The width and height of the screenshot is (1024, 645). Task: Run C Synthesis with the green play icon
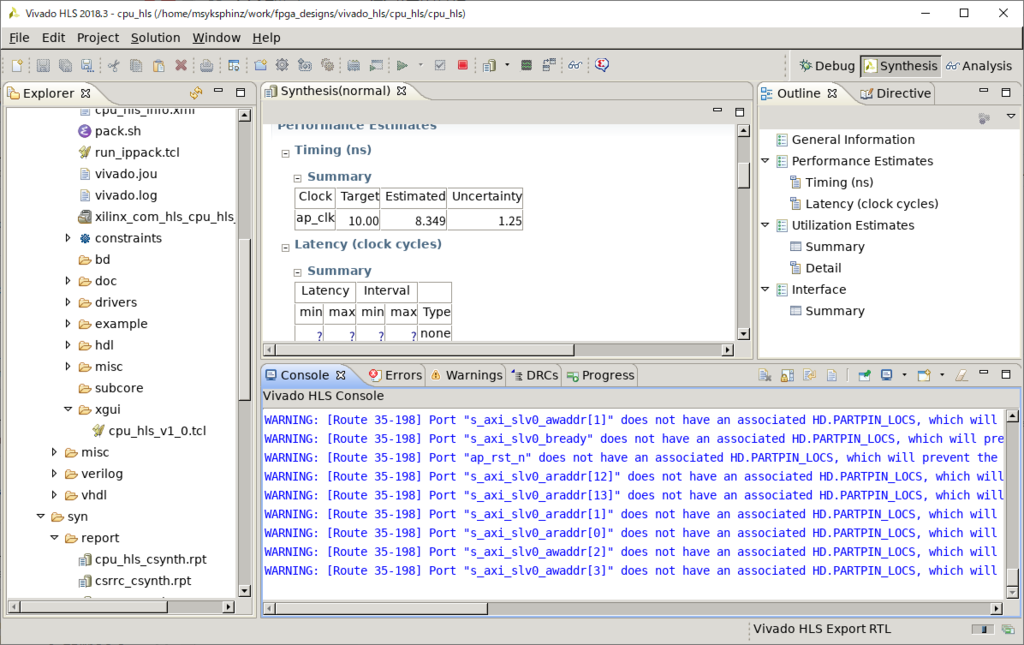(x=402, y=65)
